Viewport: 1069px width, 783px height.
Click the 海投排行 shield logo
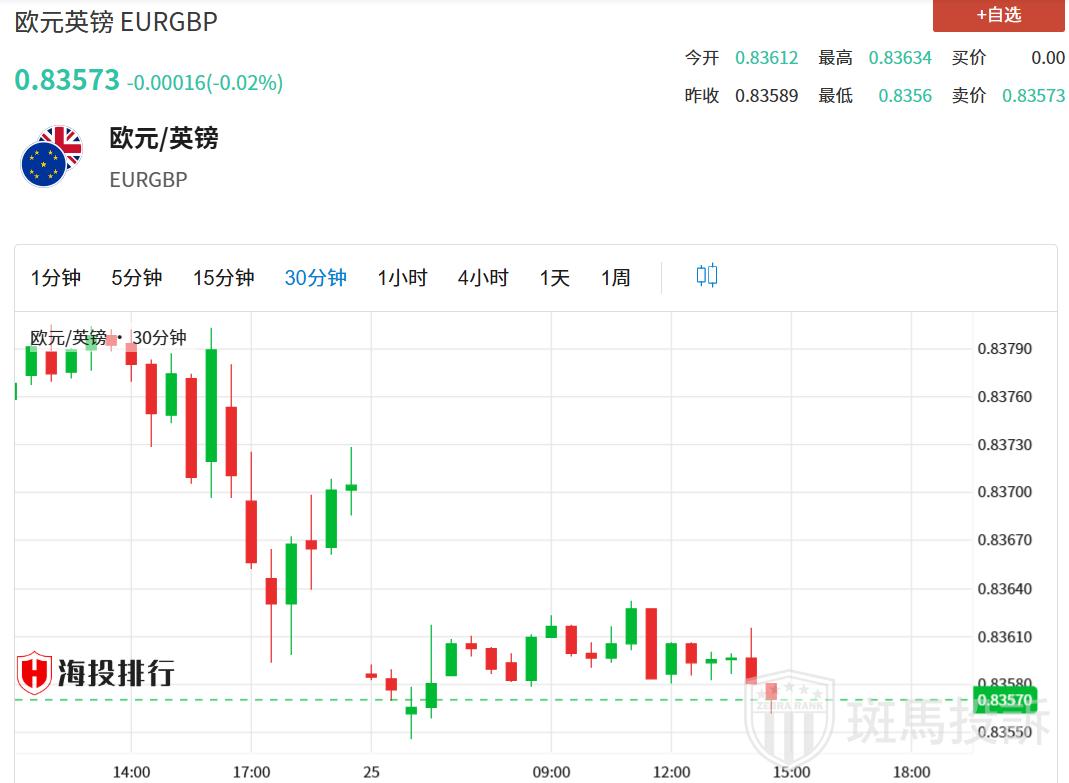click(x=34, y=673)
